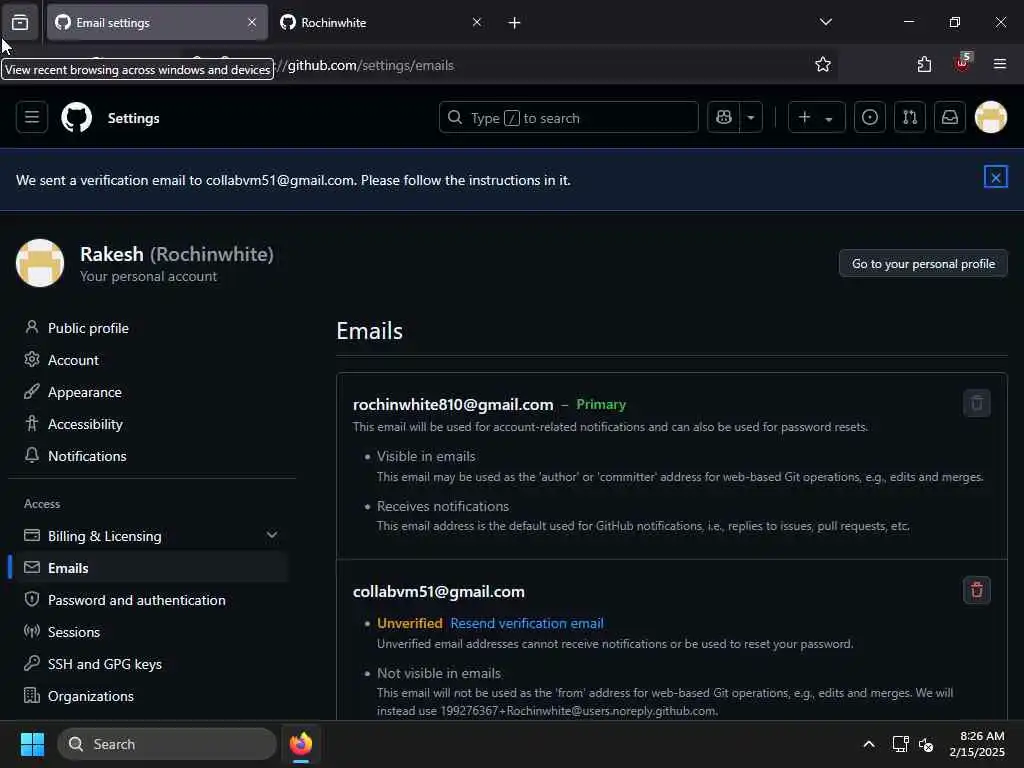
Task: Open the user avatar menu in header
Action: tap(991, 118)
